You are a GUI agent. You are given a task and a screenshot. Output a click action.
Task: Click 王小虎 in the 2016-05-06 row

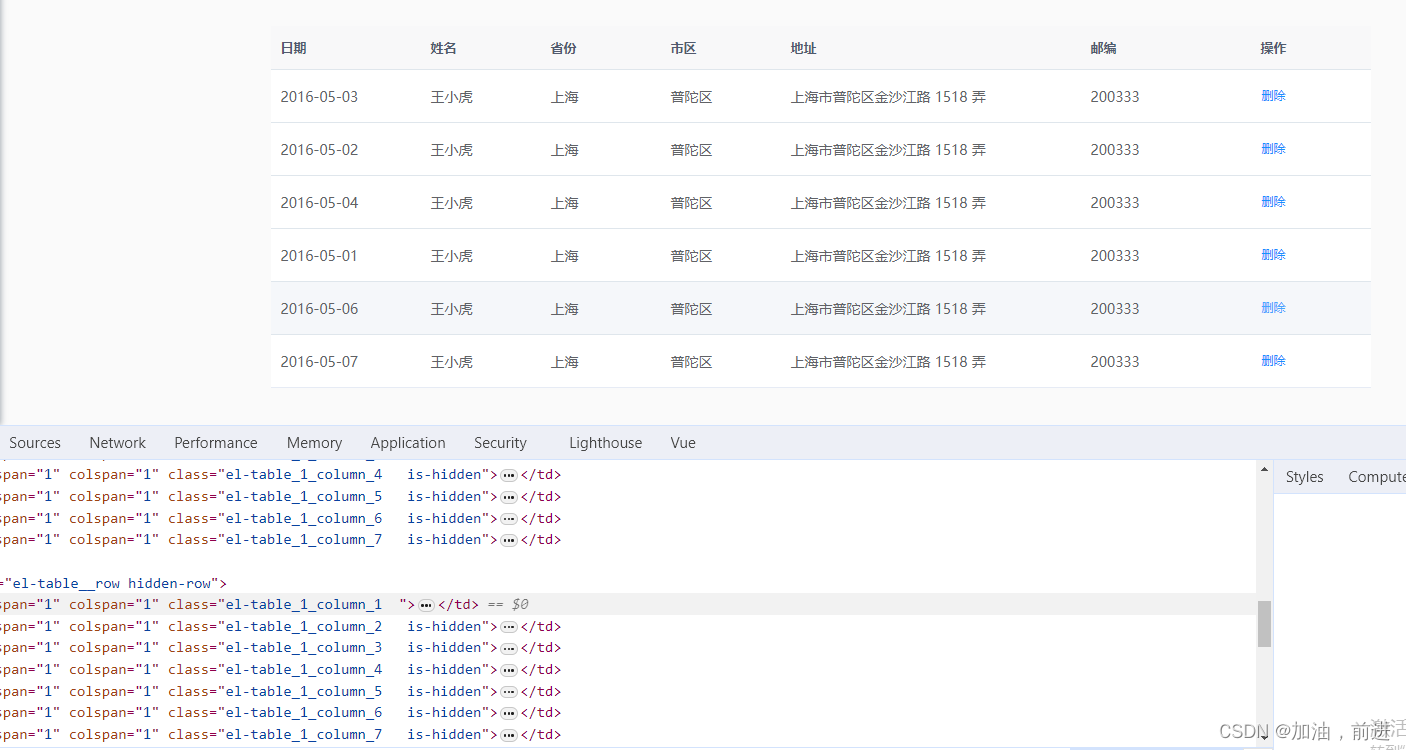click(452, 309)
